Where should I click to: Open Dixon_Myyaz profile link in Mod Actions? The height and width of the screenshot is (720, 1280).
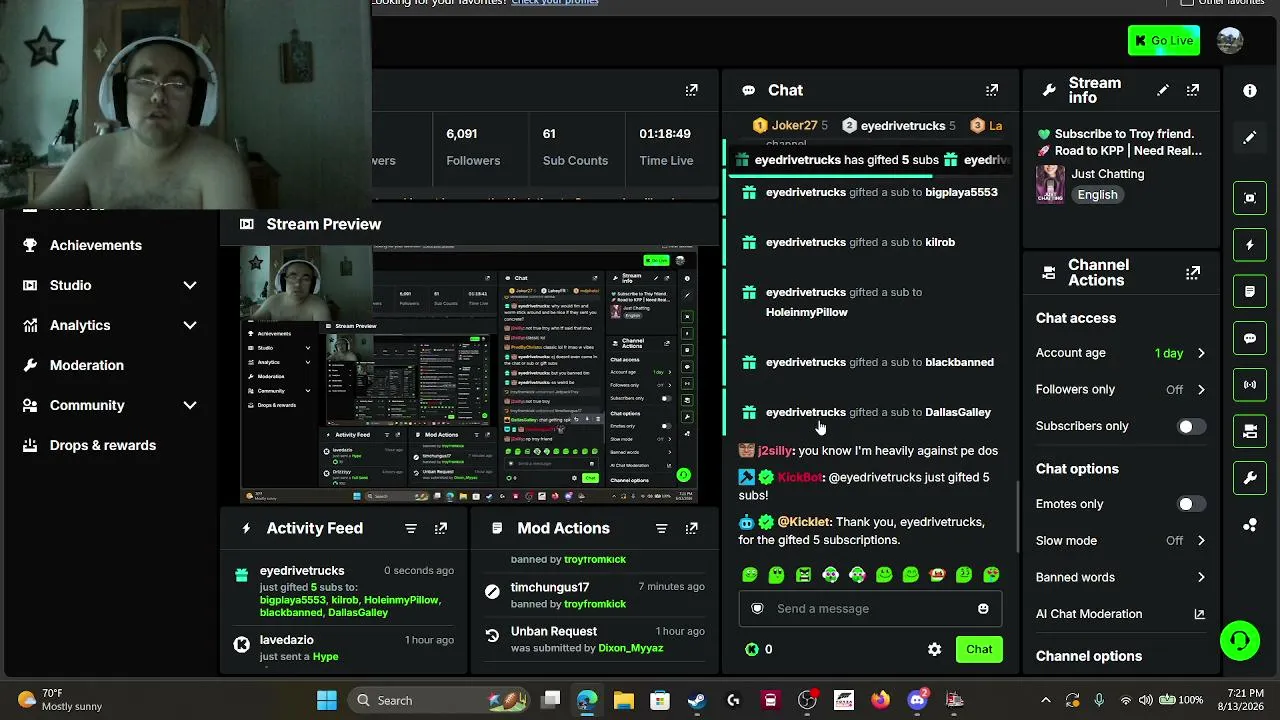pyautogui.click(x=630, y=648)
